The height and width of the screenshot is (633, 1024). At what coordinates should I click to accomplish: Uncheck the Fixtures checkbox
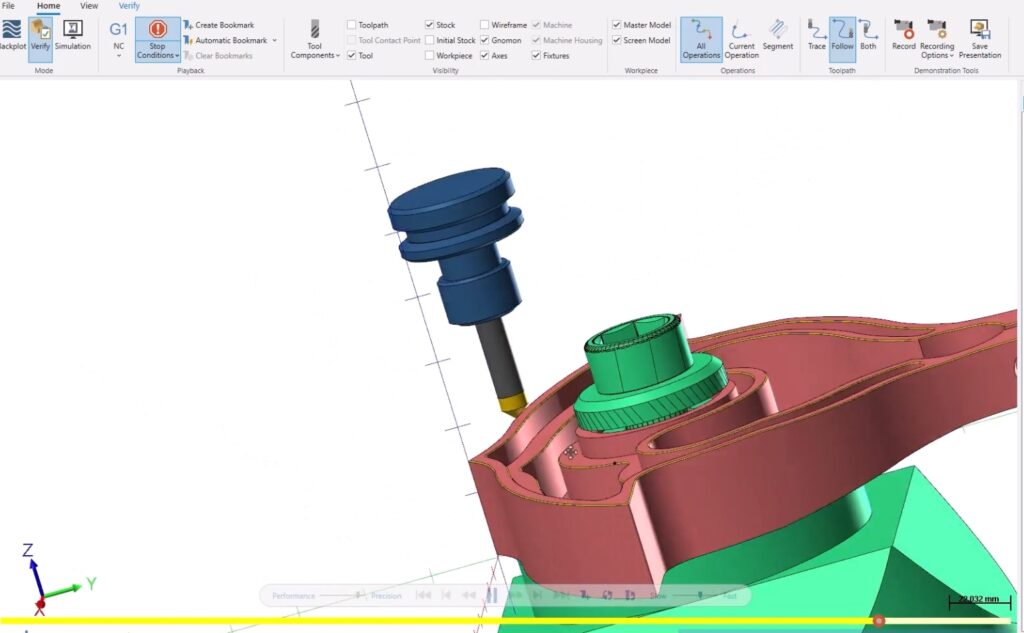click(537, 56)
